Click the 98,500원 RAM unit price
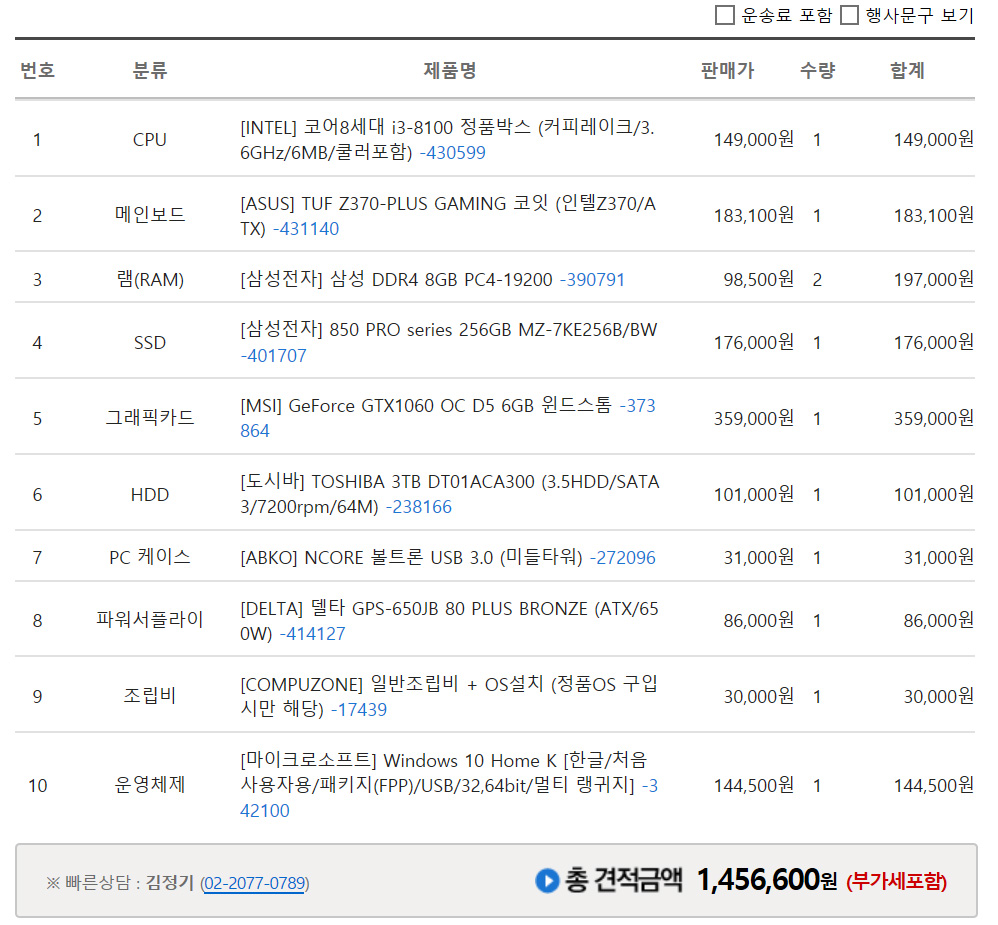 759,279
